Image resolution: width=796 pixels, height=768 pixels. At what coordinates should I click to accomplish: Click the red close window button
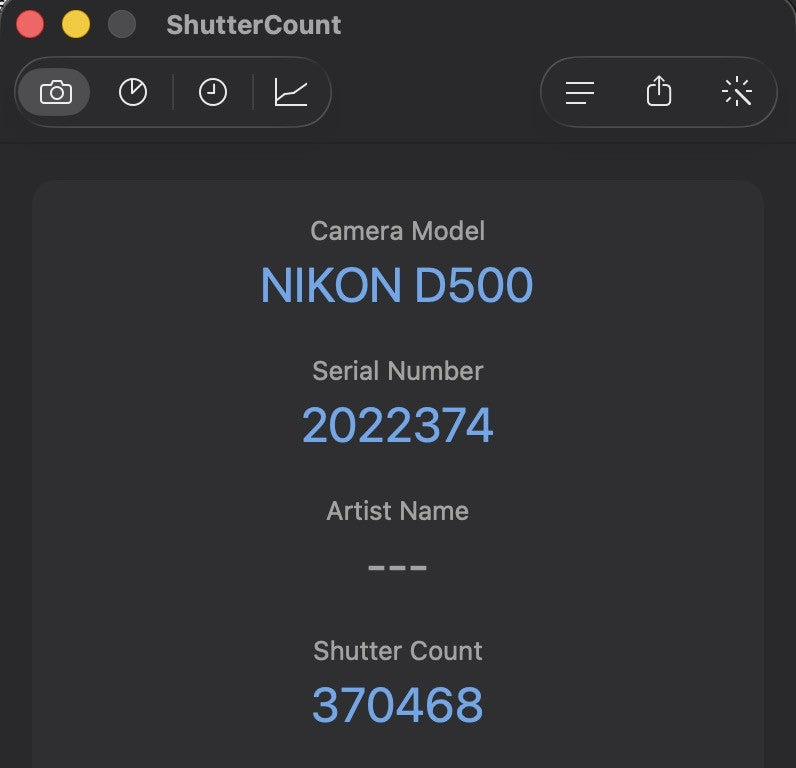click(x=30, y=24)
